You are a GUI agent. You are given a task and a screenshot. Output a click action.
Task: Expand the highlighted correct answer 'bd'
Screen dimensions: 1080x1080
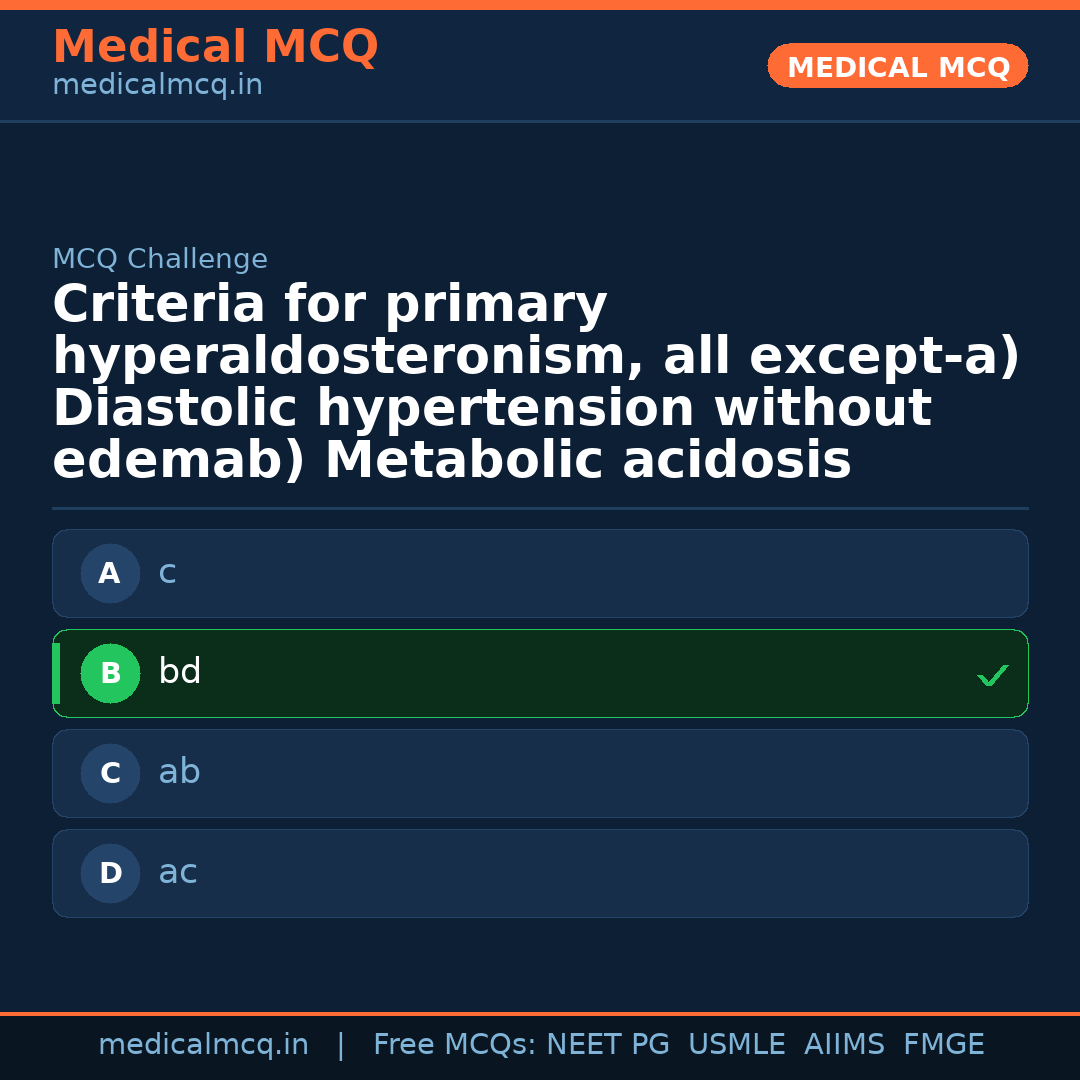click(540, 673)
